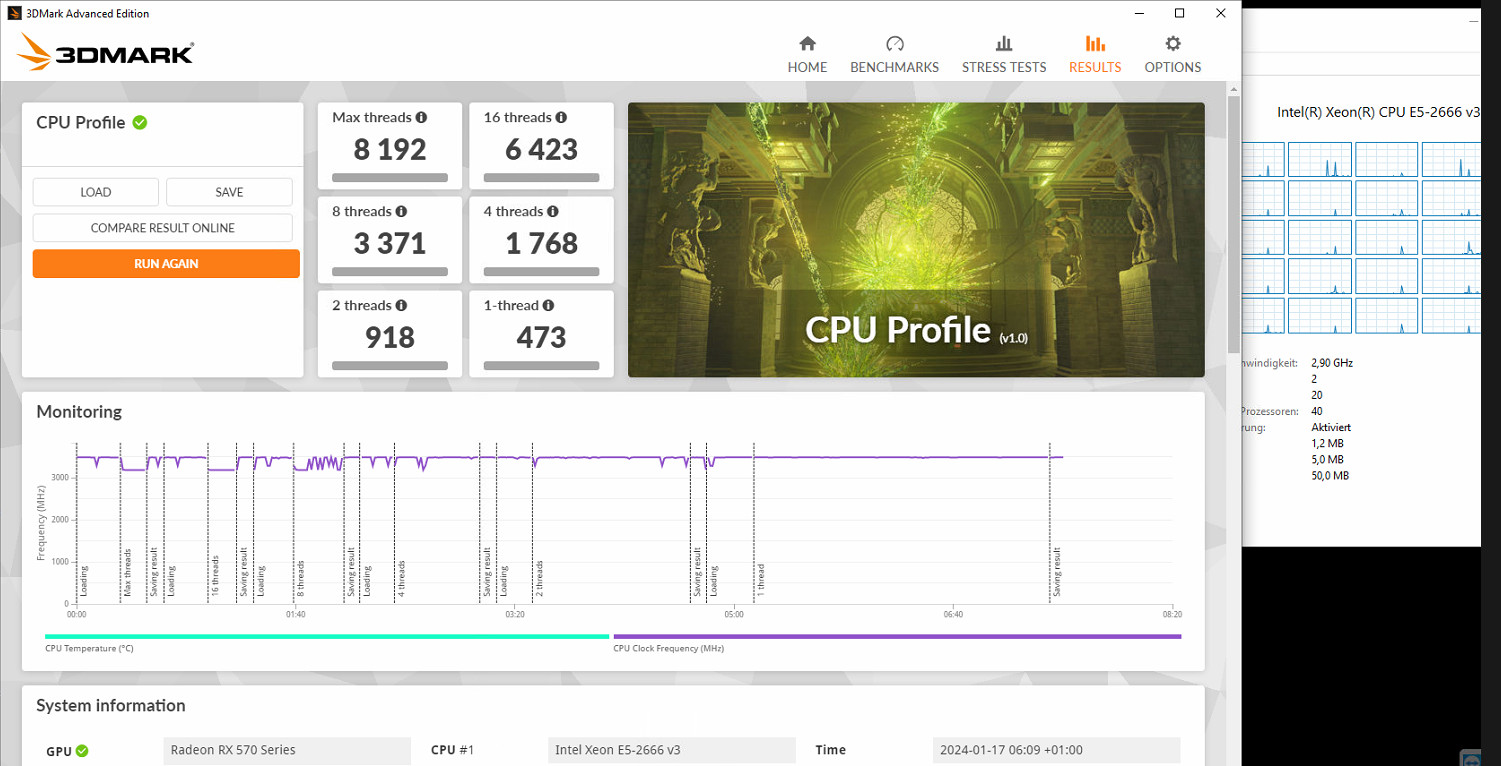Click Aktiviert in the Task Manager window
1501x766 pixels.
(1331, 427)
